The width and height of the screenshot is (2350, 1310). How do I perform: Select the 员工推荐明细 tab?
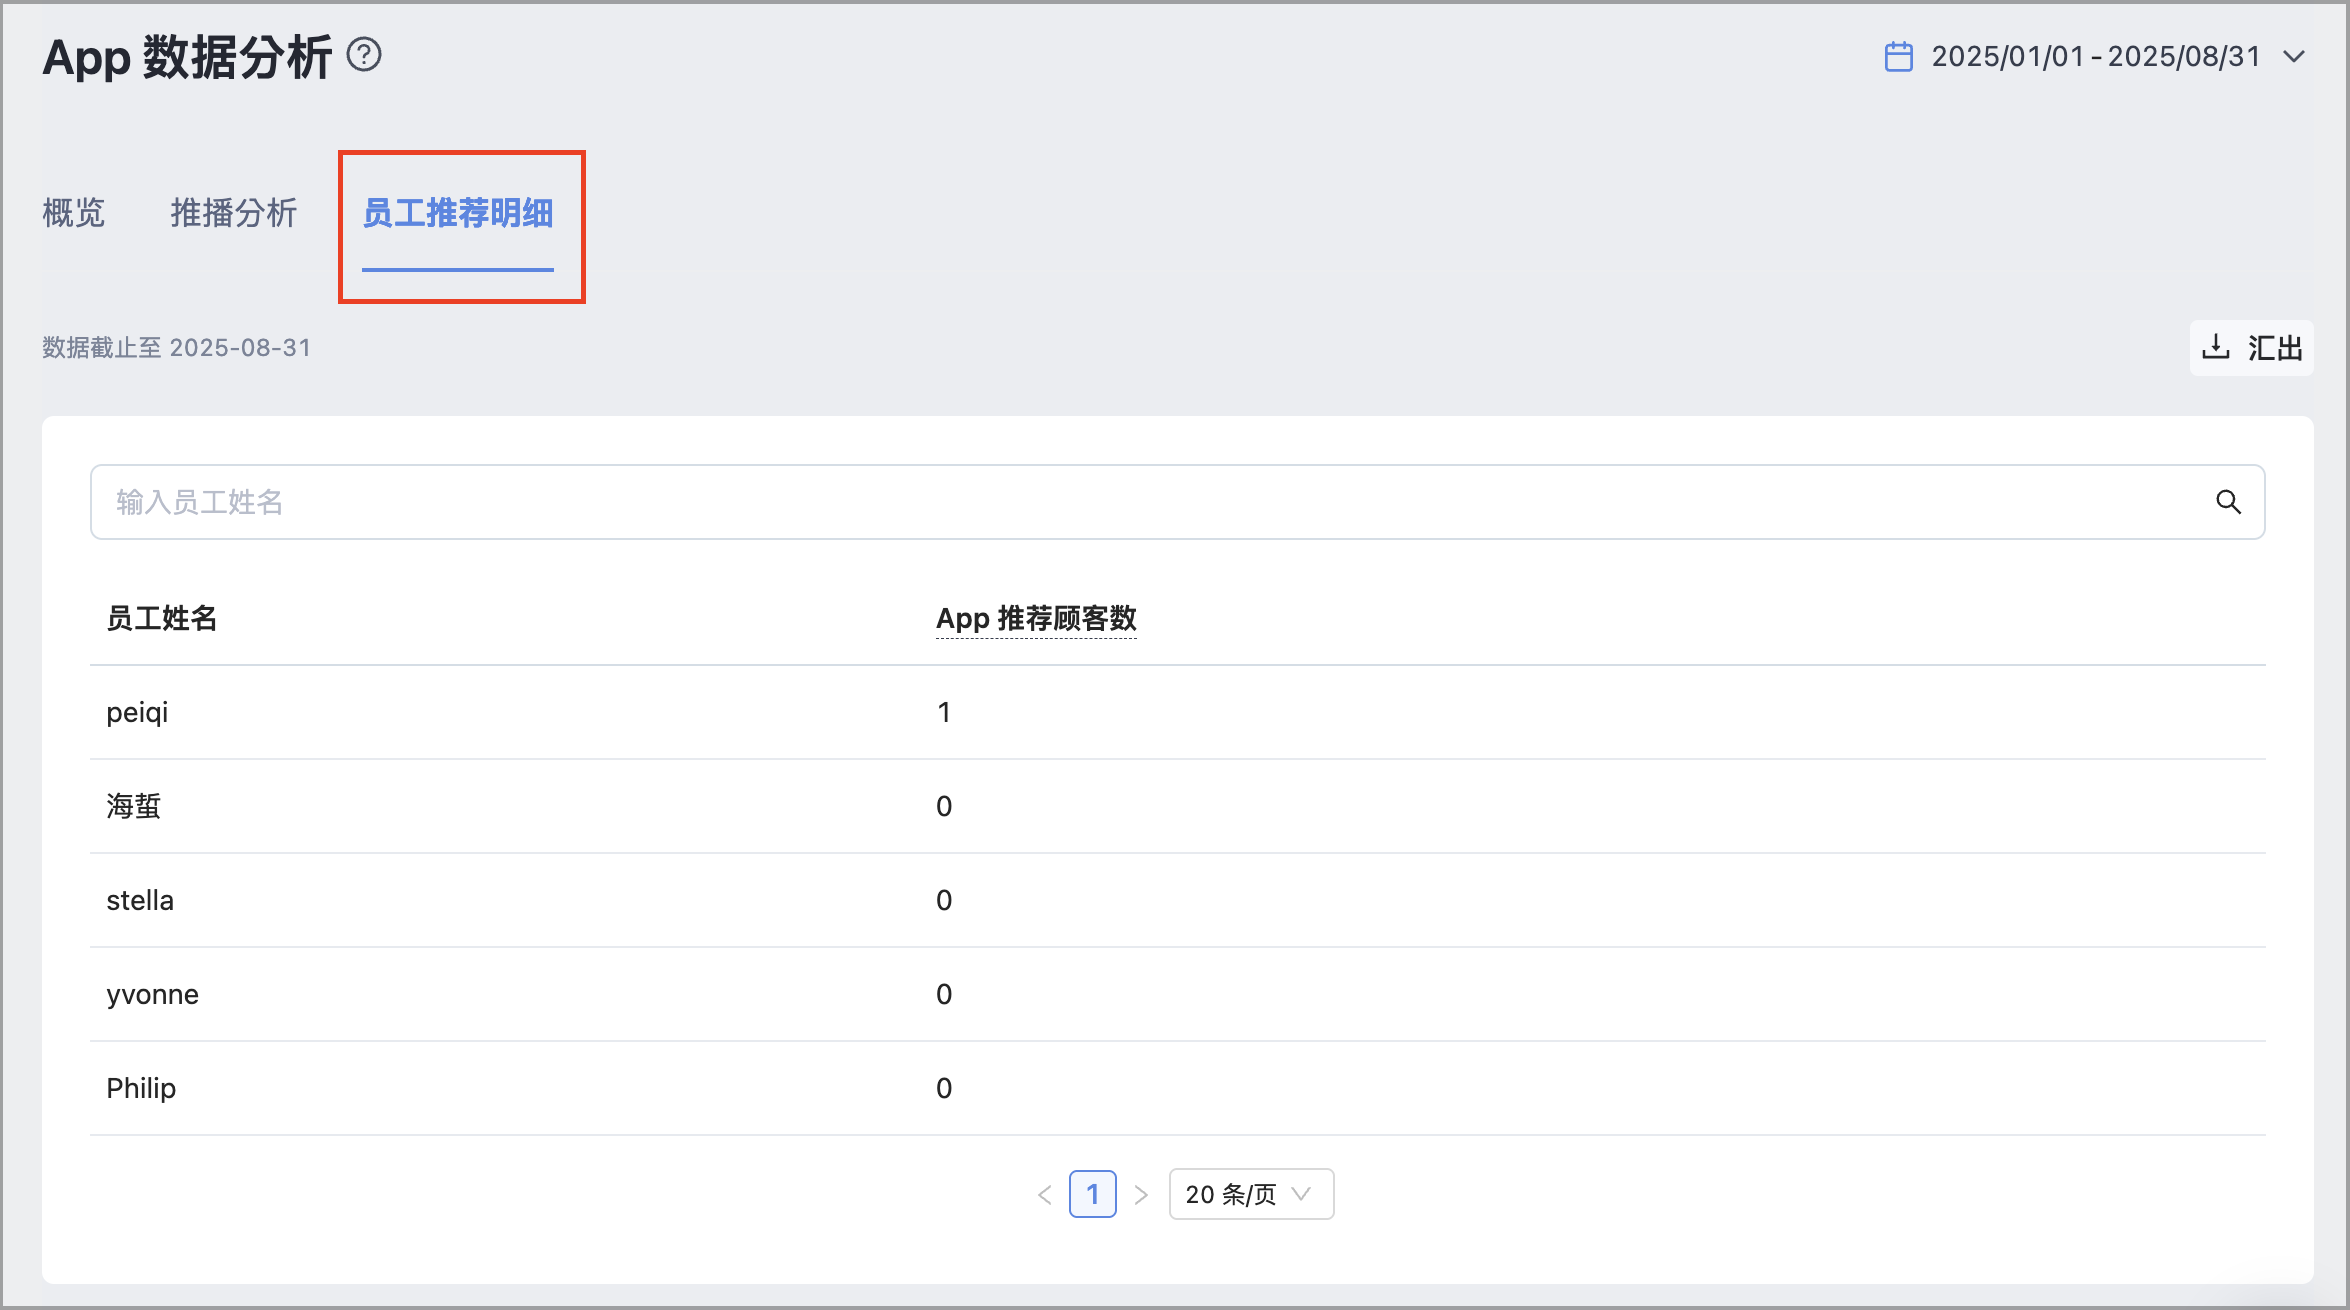(x=458, y=213)
